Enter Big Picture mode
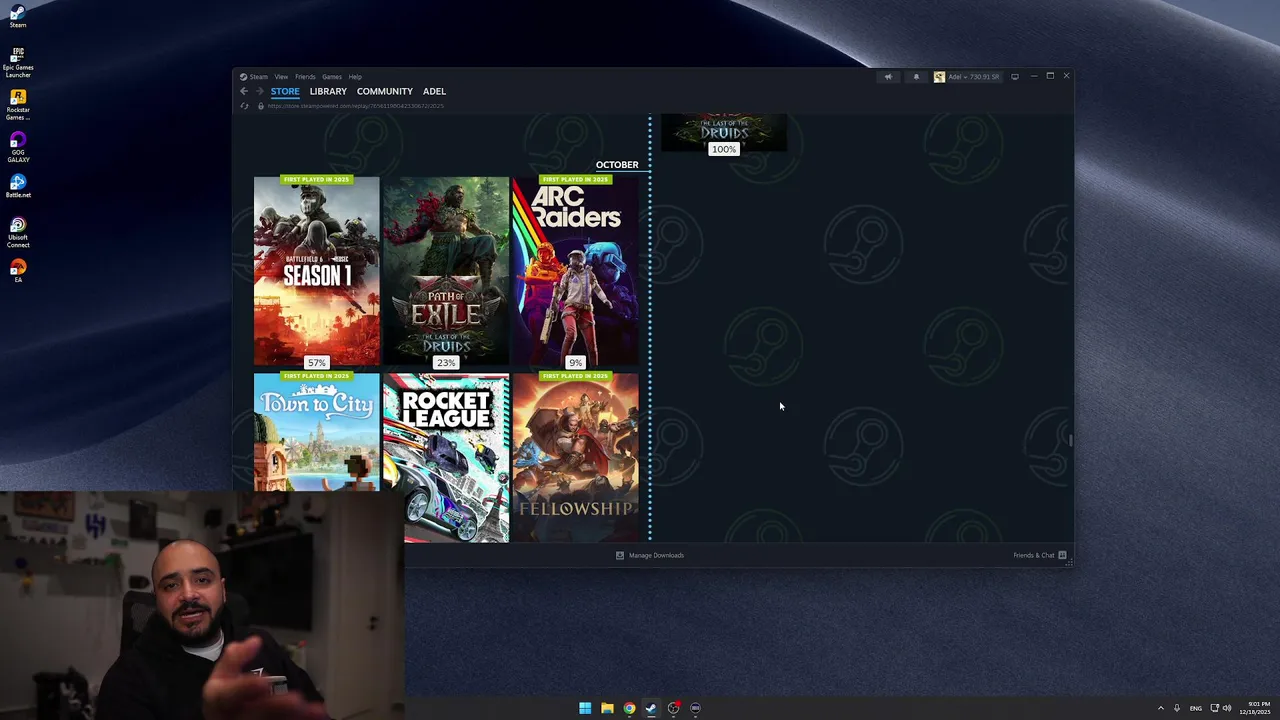The height and width of the screenshot is (720, 1280). click(1015, 77)
